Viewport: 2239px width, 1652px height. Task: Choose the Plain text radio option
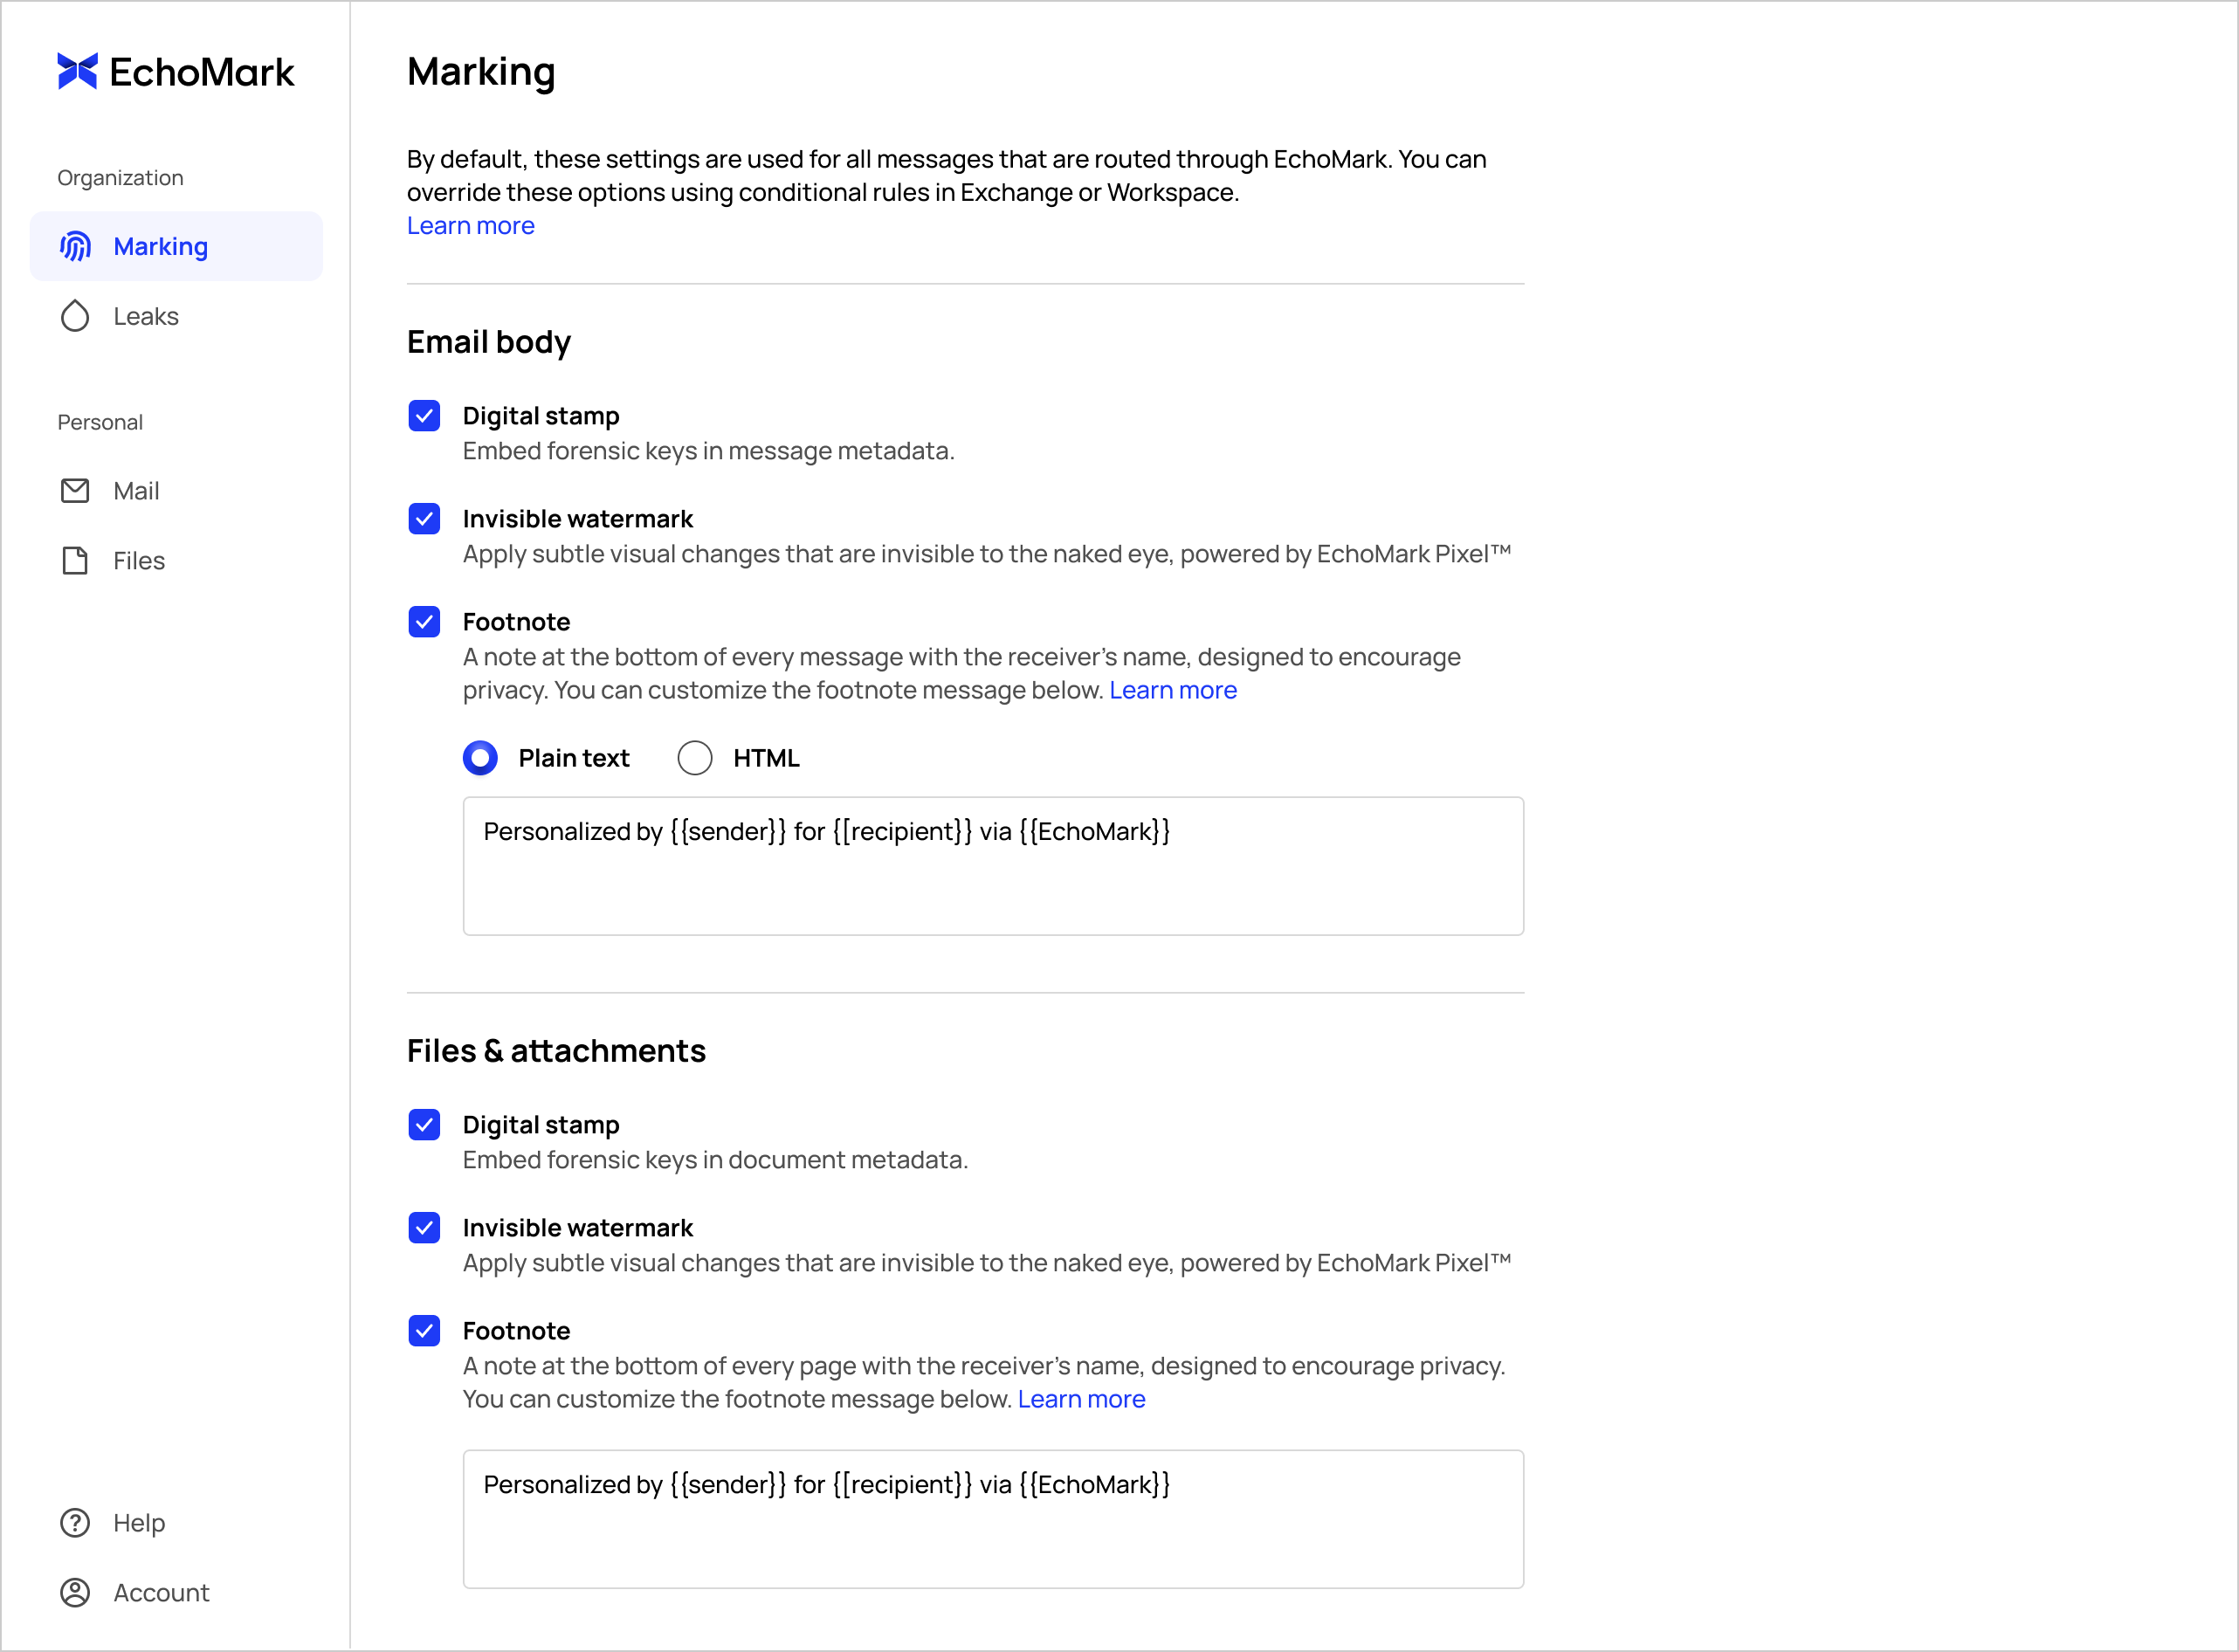click(x=480, y=758)
